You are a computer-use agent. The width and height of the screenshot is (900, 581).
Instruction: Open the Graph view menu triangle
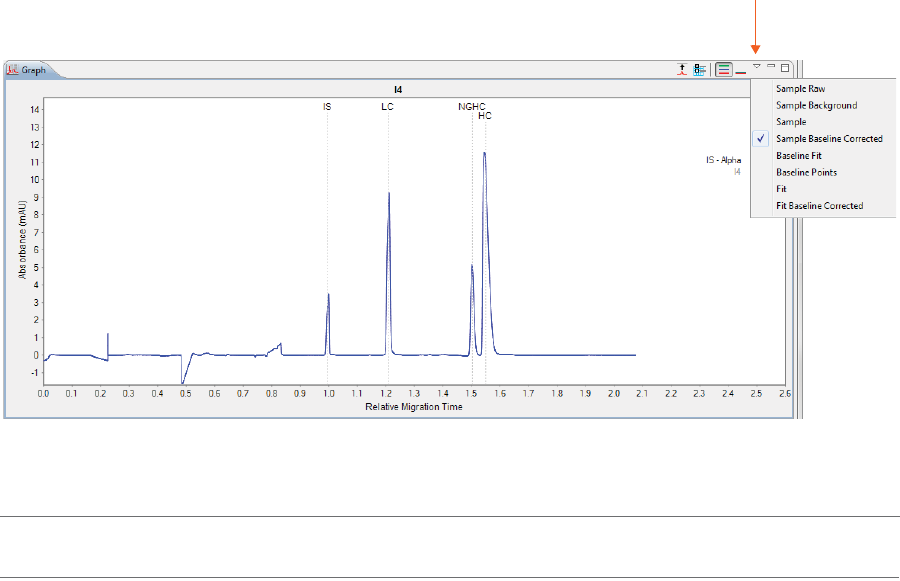coord(757,67)
